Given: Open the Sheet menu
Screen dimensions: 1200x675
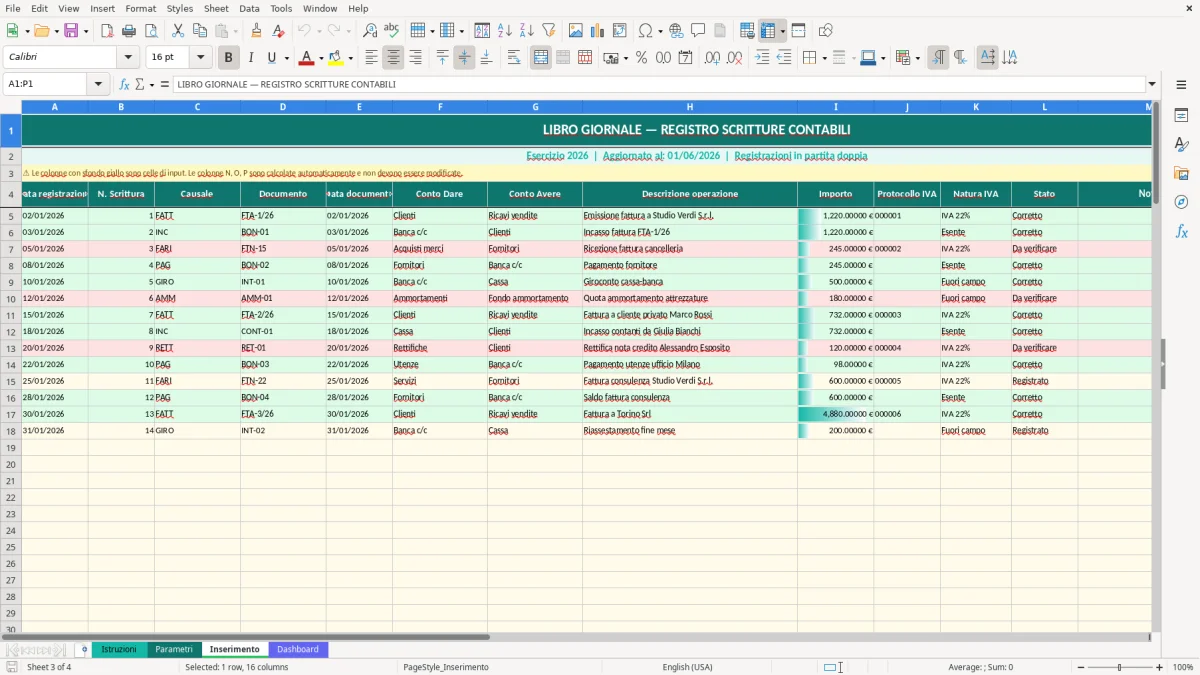Looking at the screenshot, I should (x=216, y=8).
